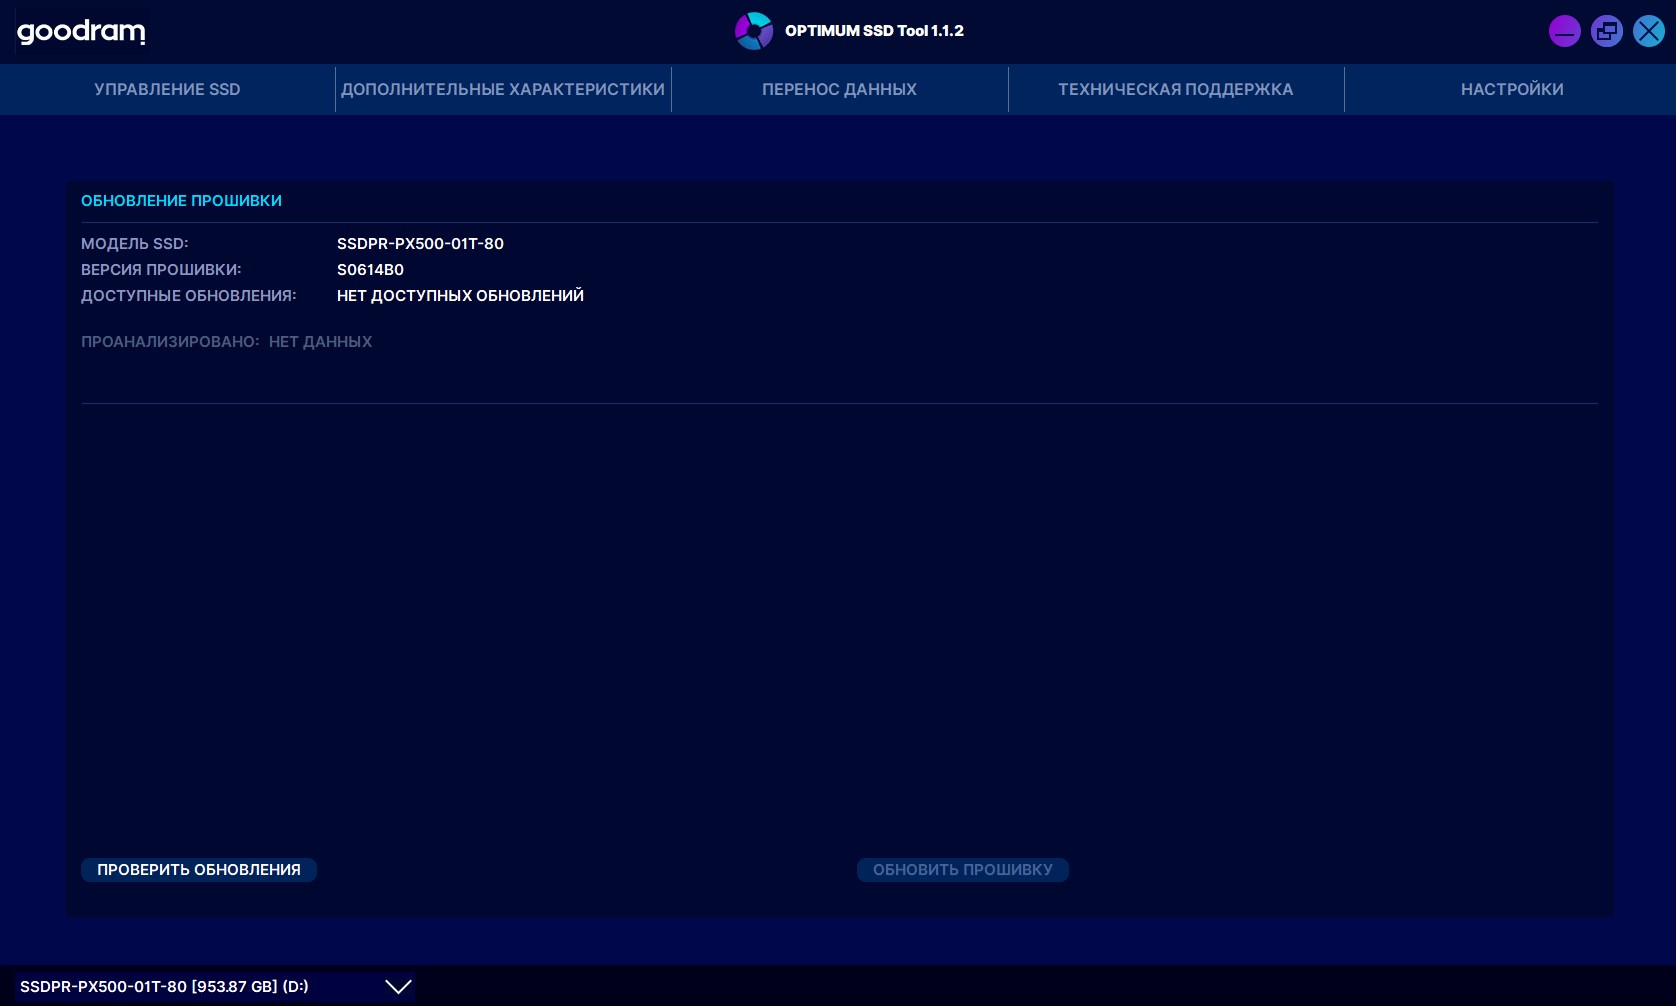The image size is (1676, 1006).
Task: Click the ВЕРСИЯ ПРОШИВКИ label
Action: pyautogui.click(x=161, y=270)
